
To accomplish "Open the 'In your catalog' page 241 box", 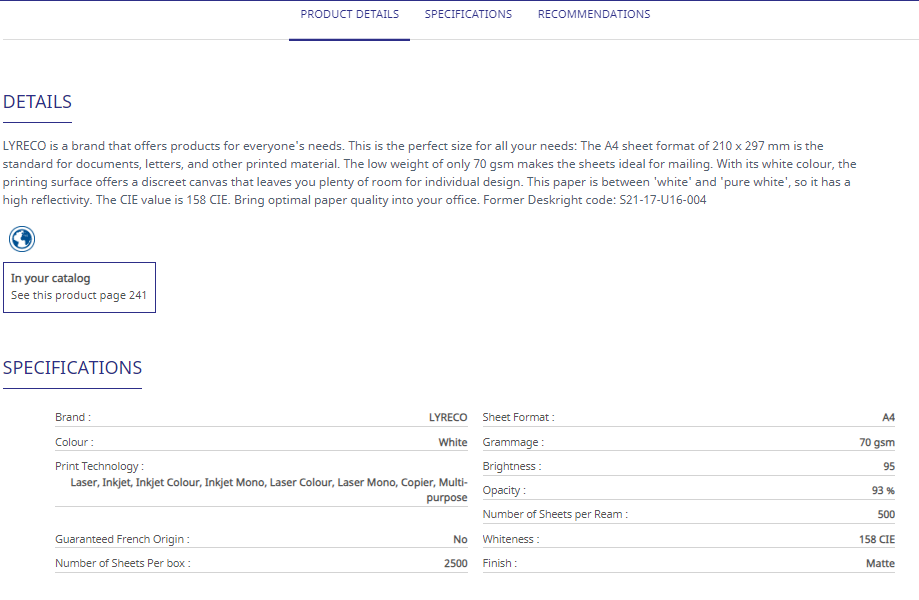I will pos(79,287).
